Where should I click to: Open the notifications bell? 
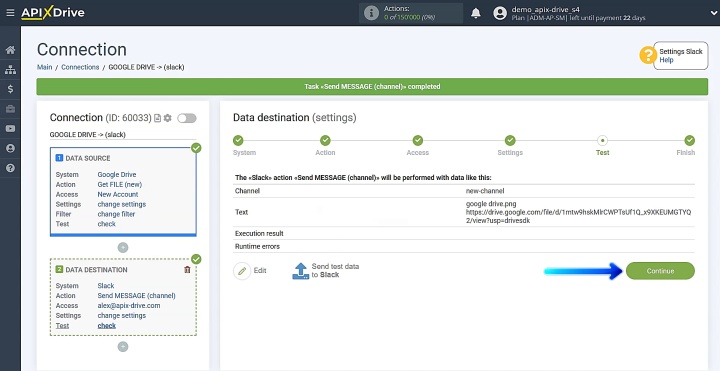(476, 13)
